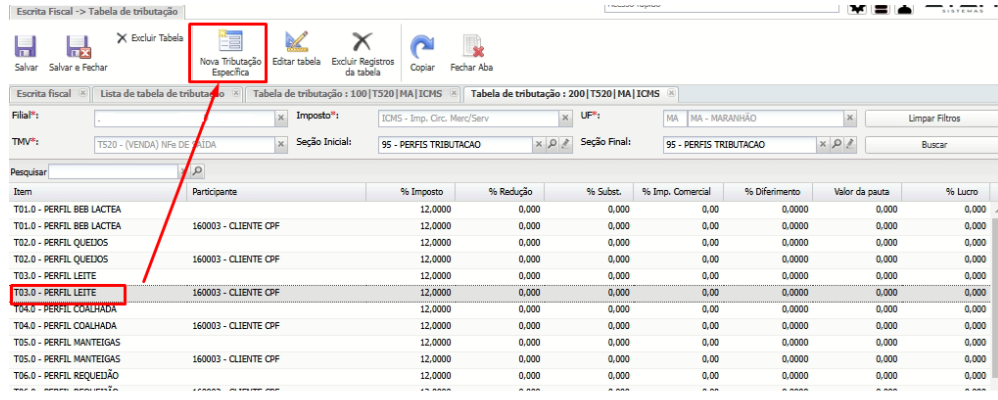998x400 pixels.
Task: Focus the Imposto ICMS field
Action: (x=468, y=118)
